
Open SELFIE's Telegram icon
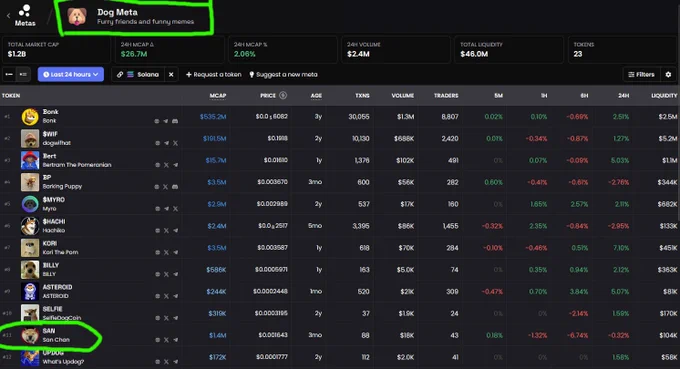pos(175,318)
